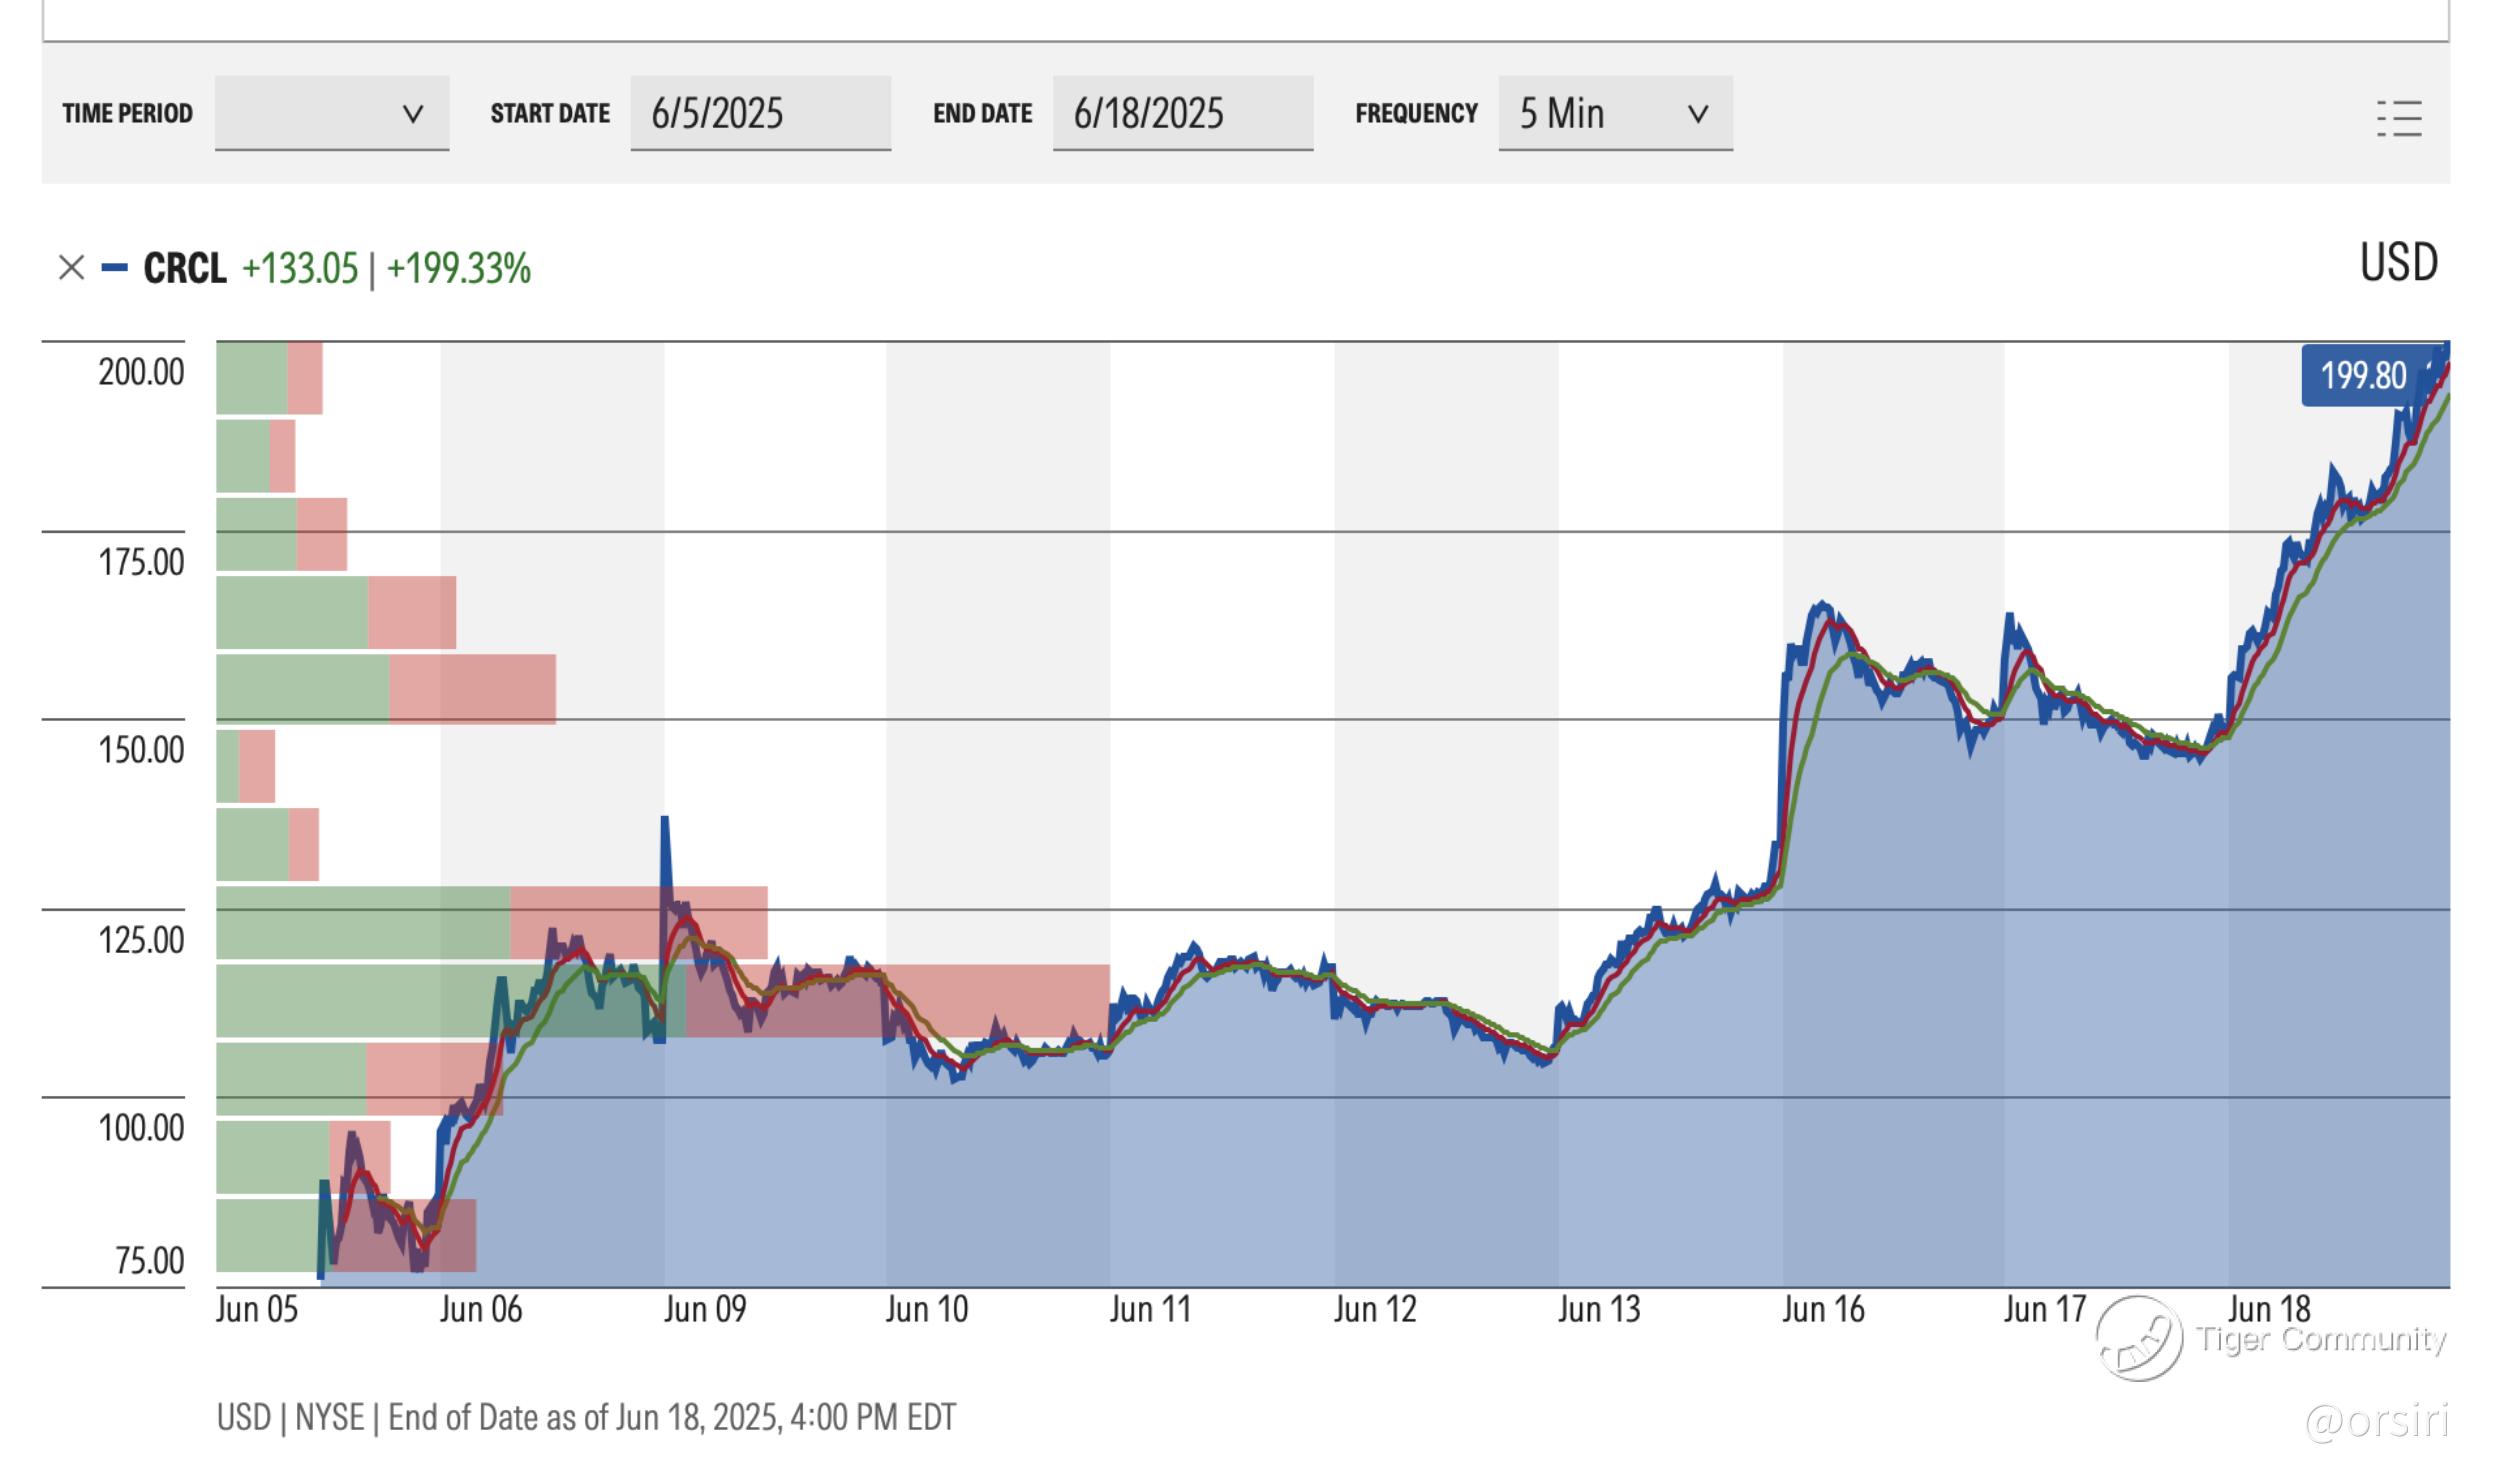This screenshot has height=1478, width=2500.
Task: Click the CRCL blue line color swatch
Action: point(115,268)
